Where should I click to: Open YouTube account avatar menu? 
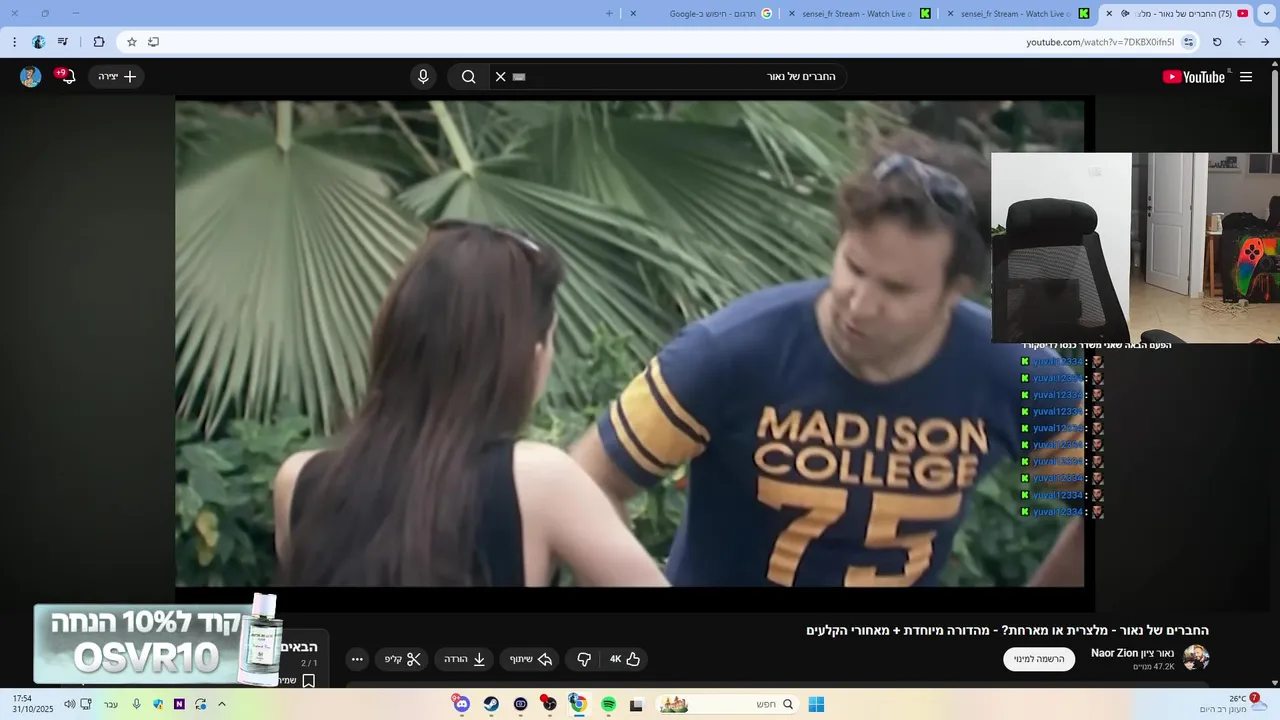[31, 77]
